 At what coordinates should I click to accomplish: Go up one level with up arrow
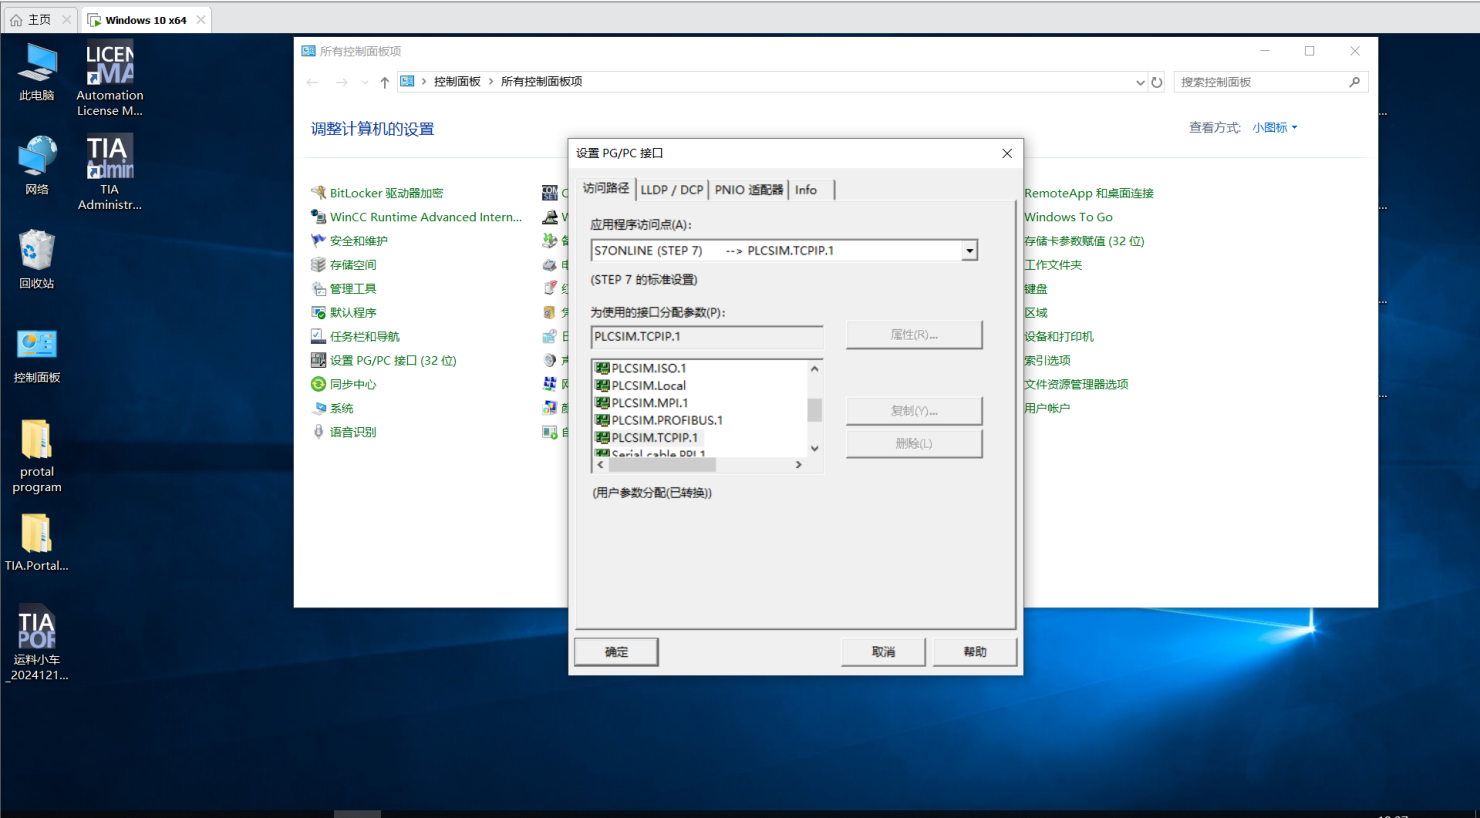click(x=385, y=82)
